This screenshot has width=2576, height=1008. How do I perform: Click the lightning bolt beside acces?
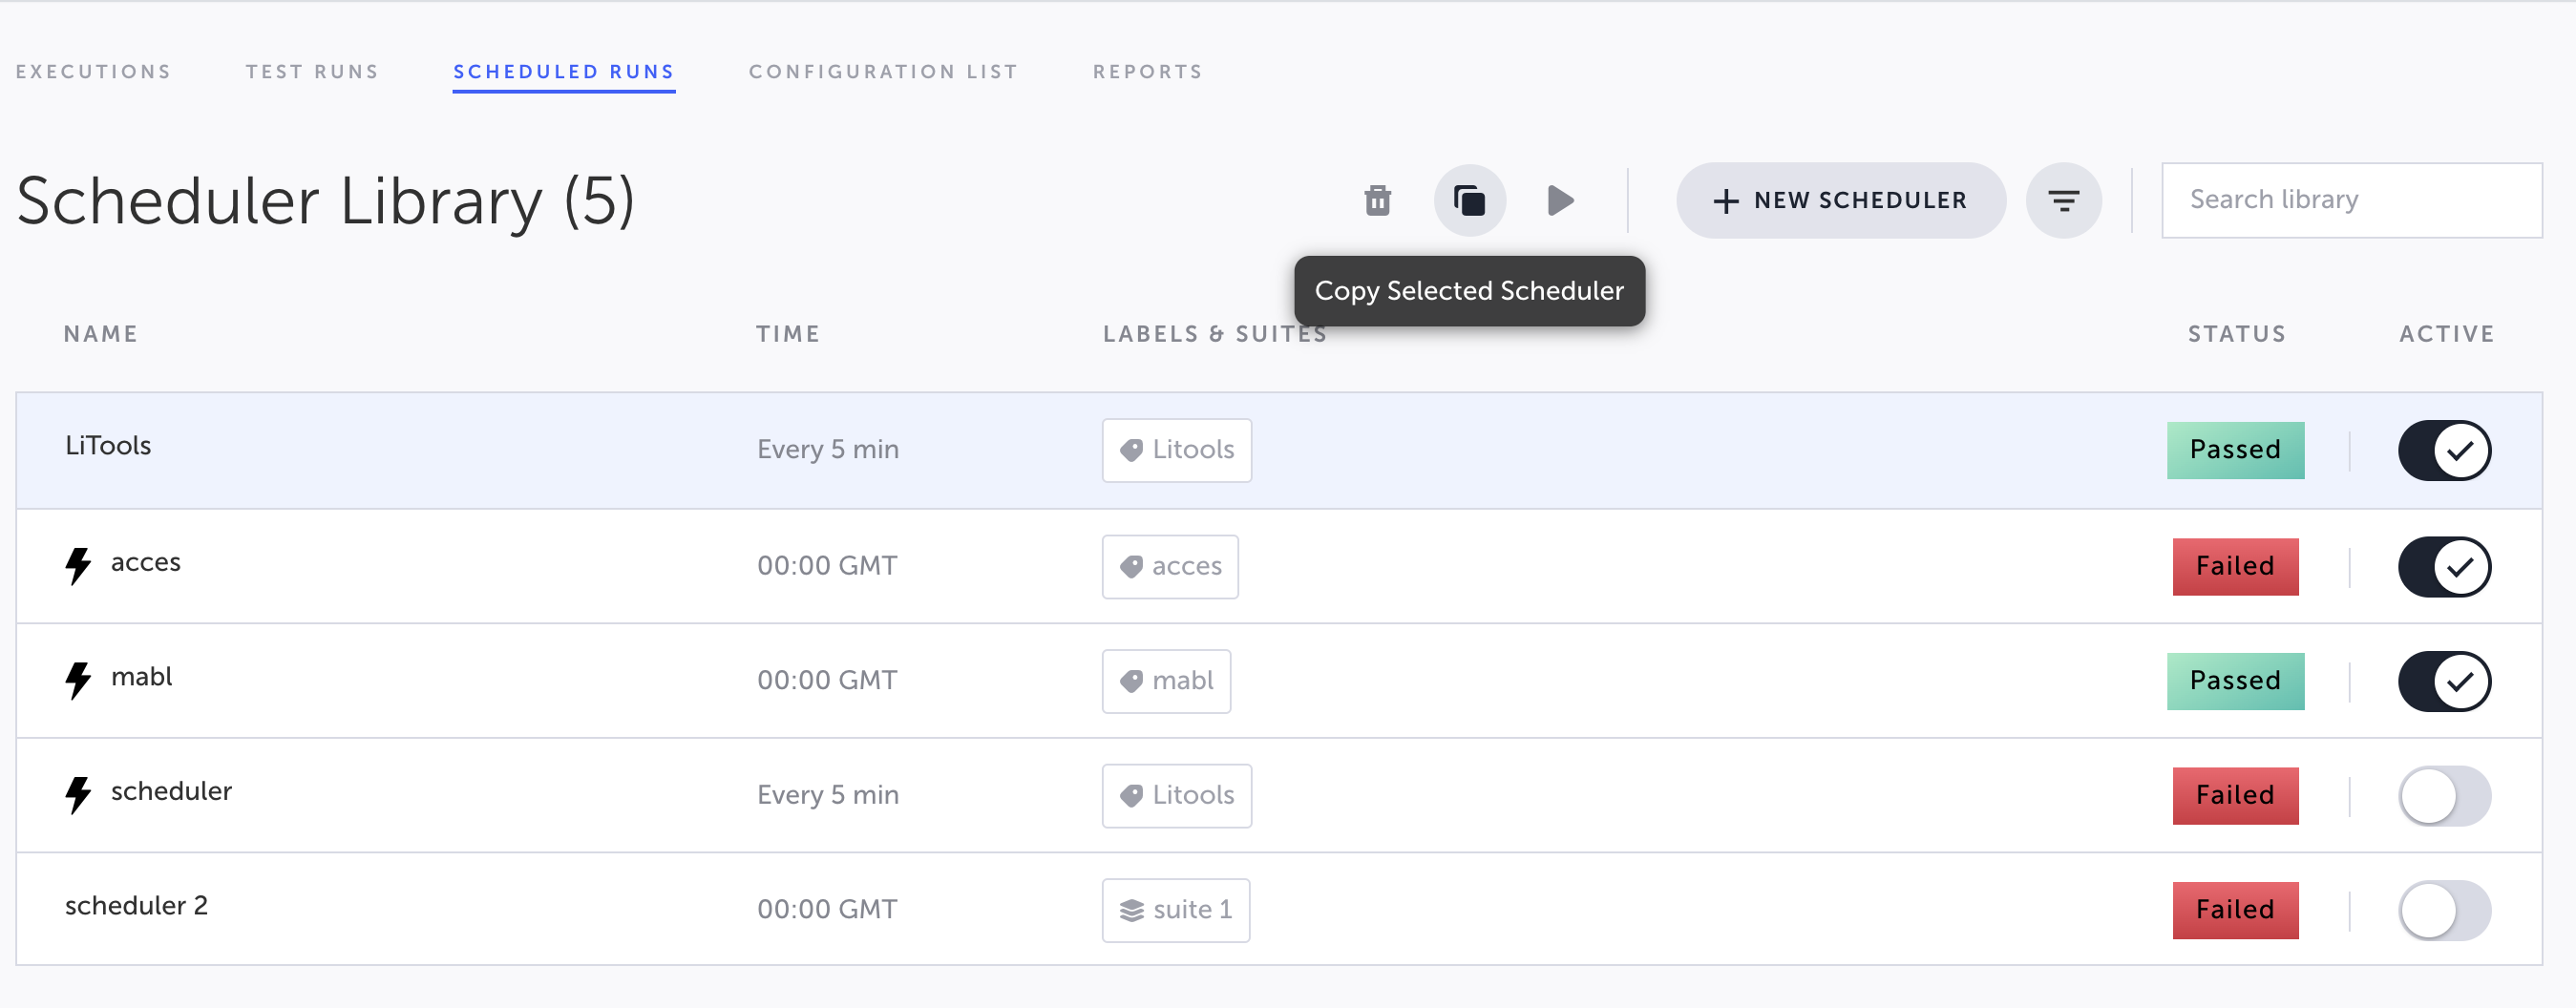[78, 565]
